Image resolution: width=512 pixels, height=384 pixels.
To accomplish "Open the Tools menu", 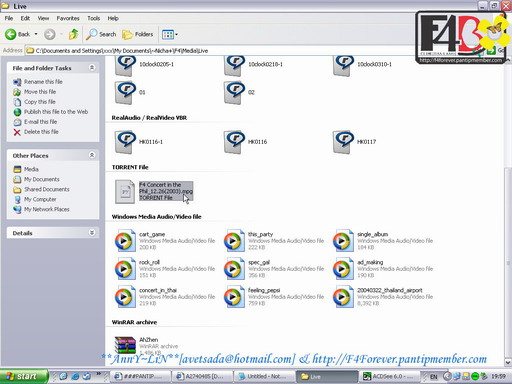I will point(94,18).
